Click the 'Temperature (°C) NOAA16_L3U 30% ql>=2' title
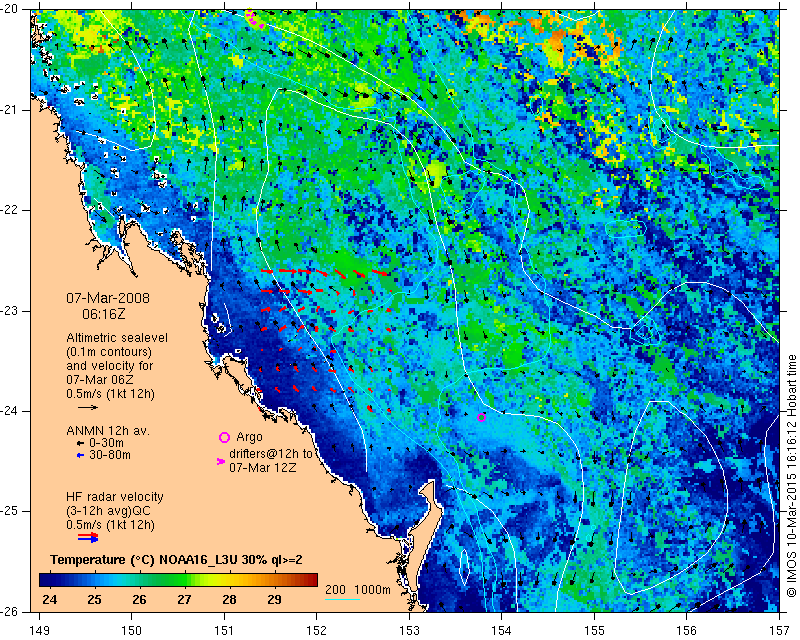This screenshot has width=800, height=640. 176,560
